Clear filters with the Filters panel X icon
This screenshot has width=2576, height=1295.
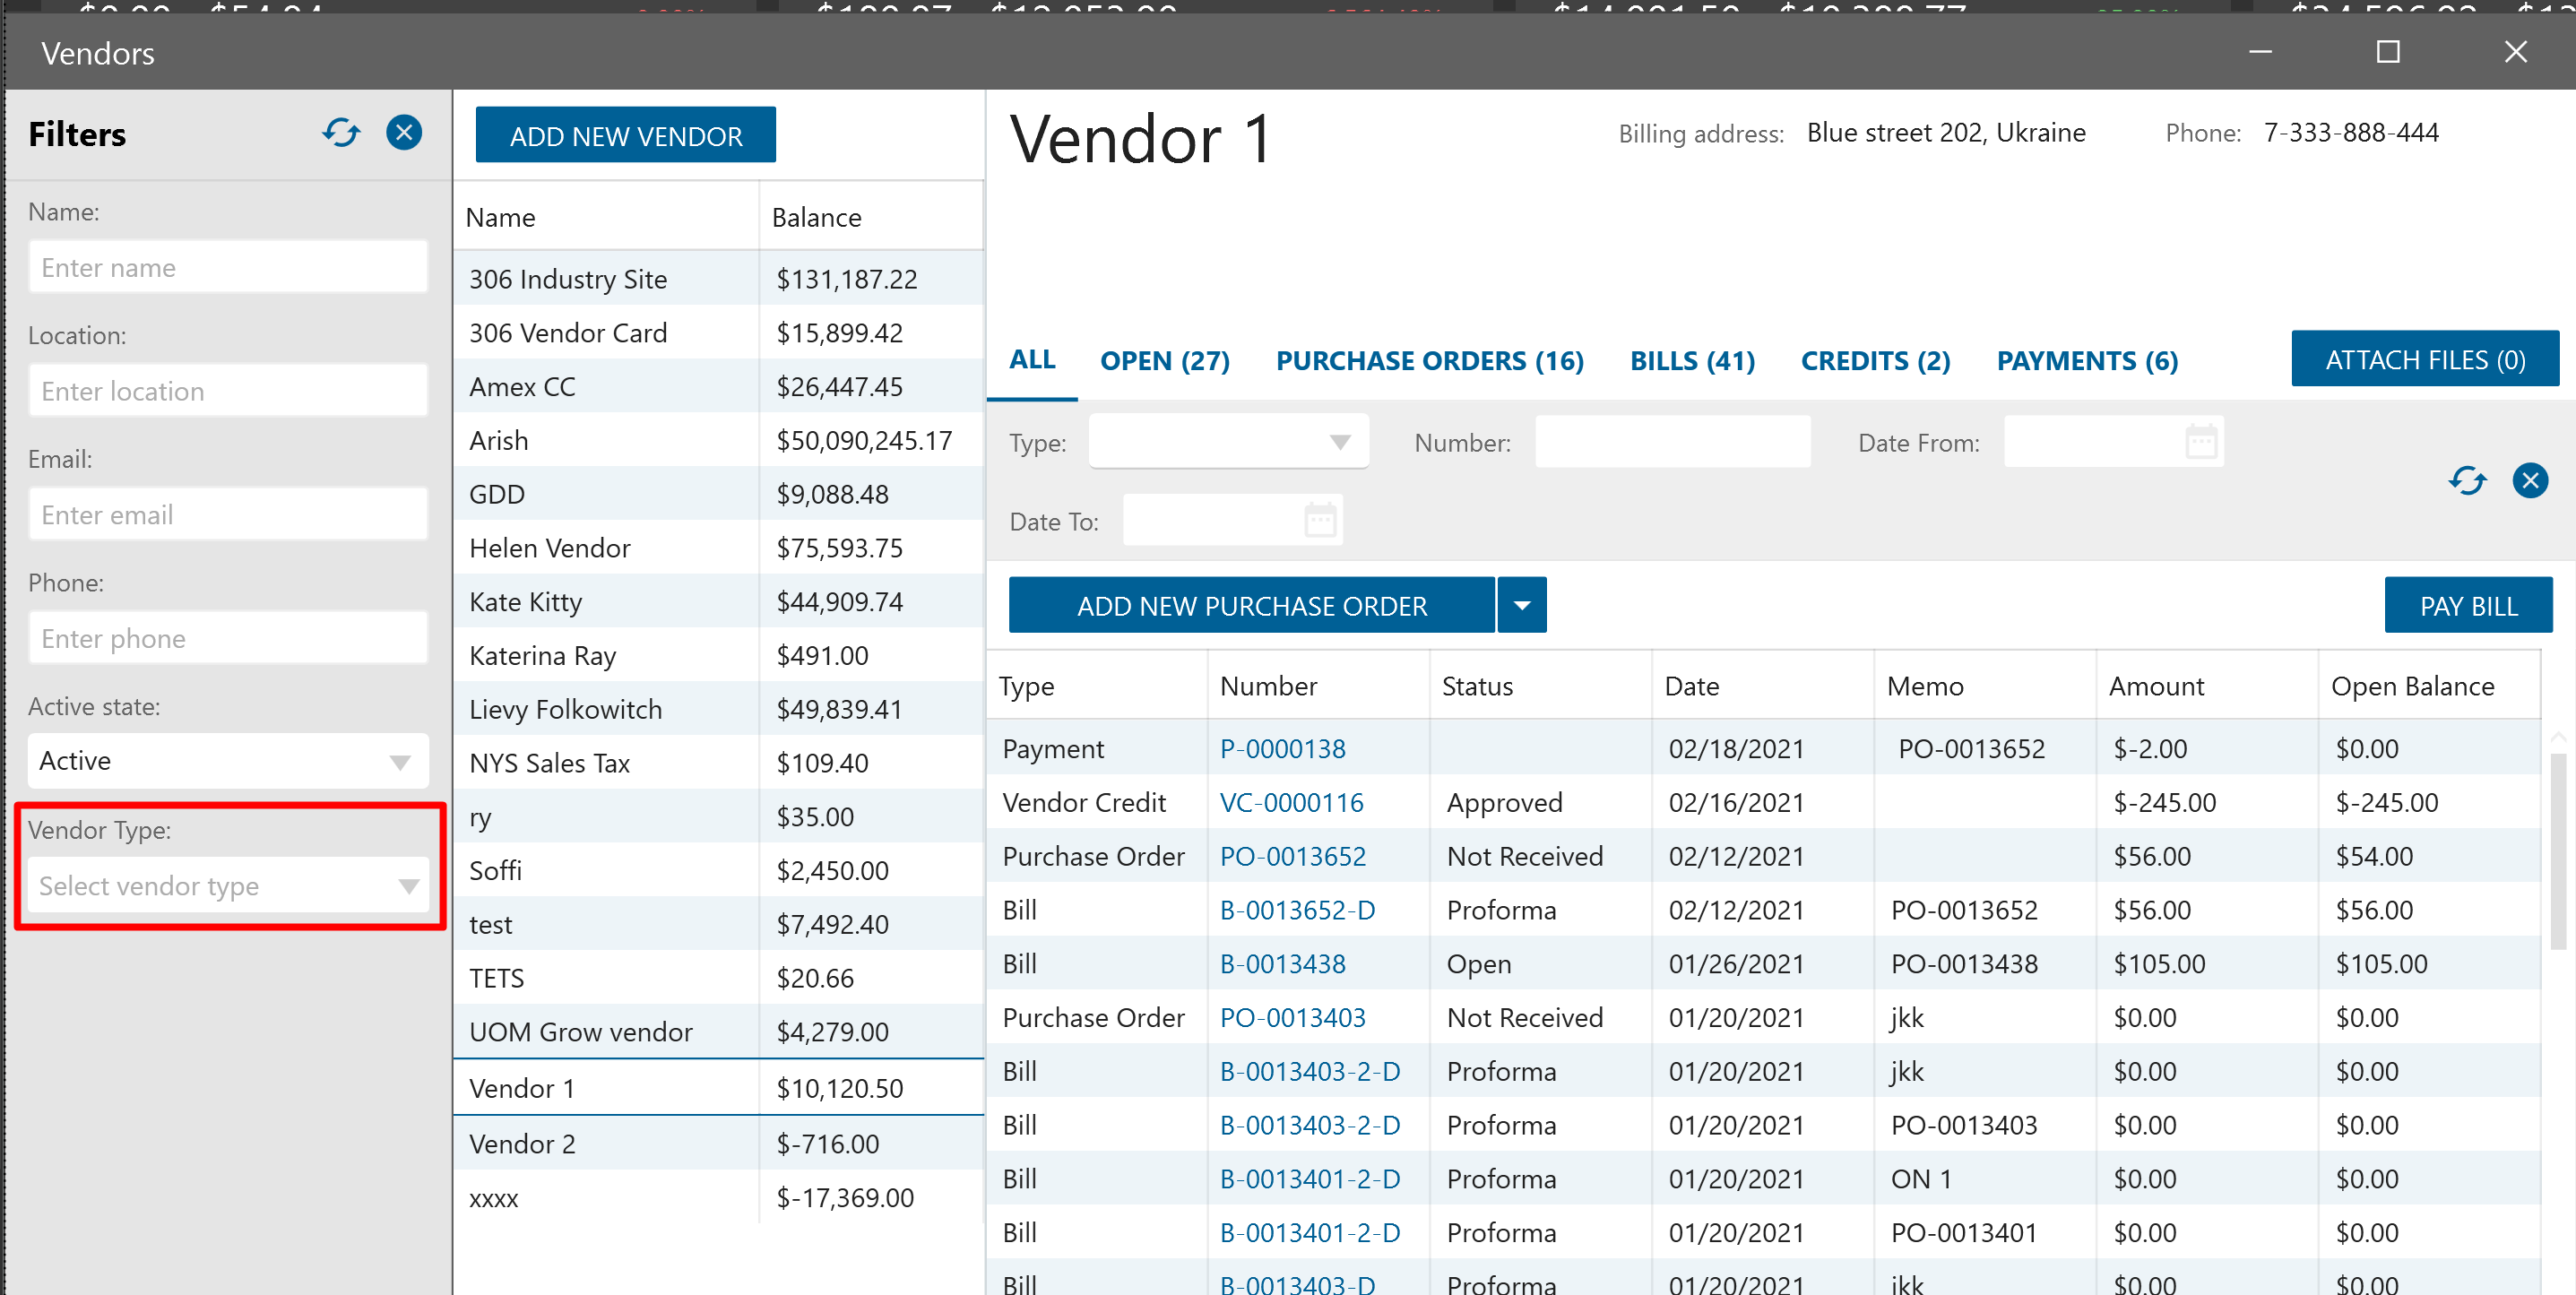pos(404,133)
